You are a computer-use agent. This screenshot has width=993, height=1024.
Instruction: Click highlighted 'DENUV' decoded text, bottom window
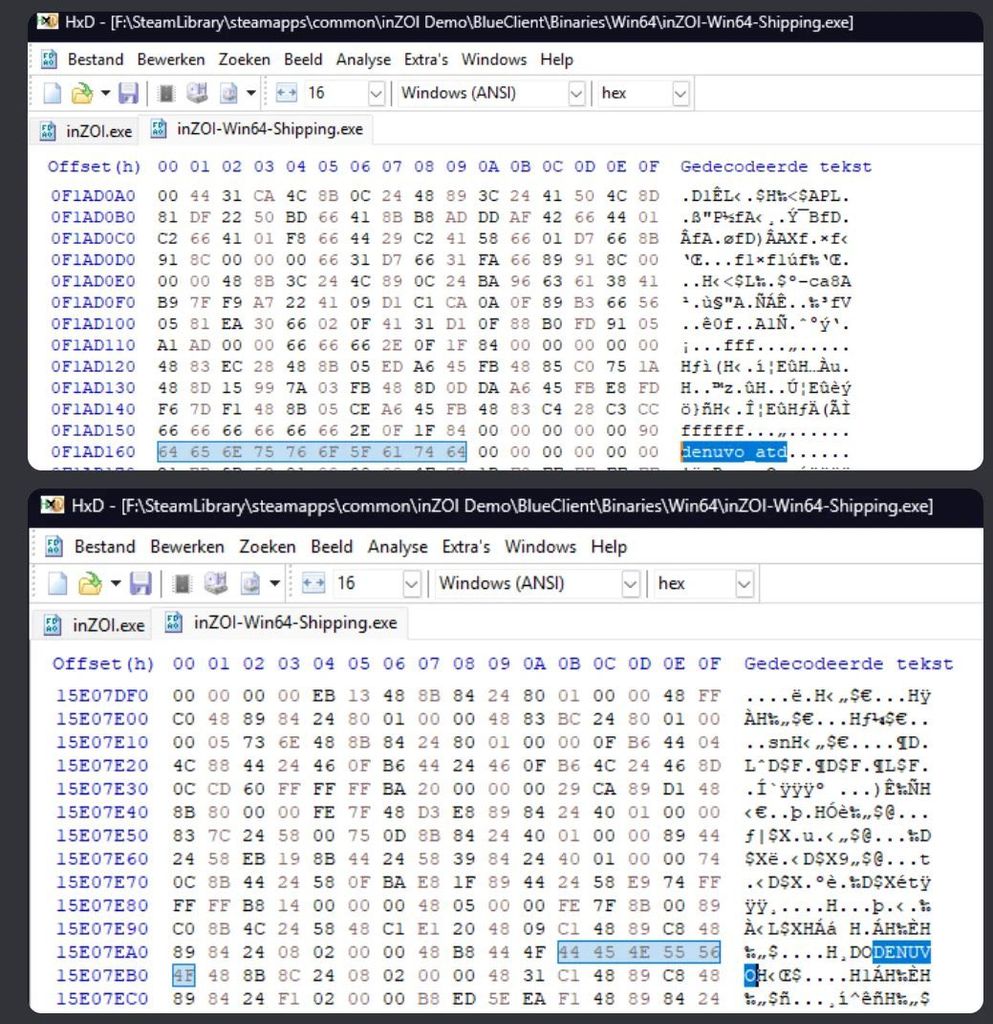[x=901, y=952]
